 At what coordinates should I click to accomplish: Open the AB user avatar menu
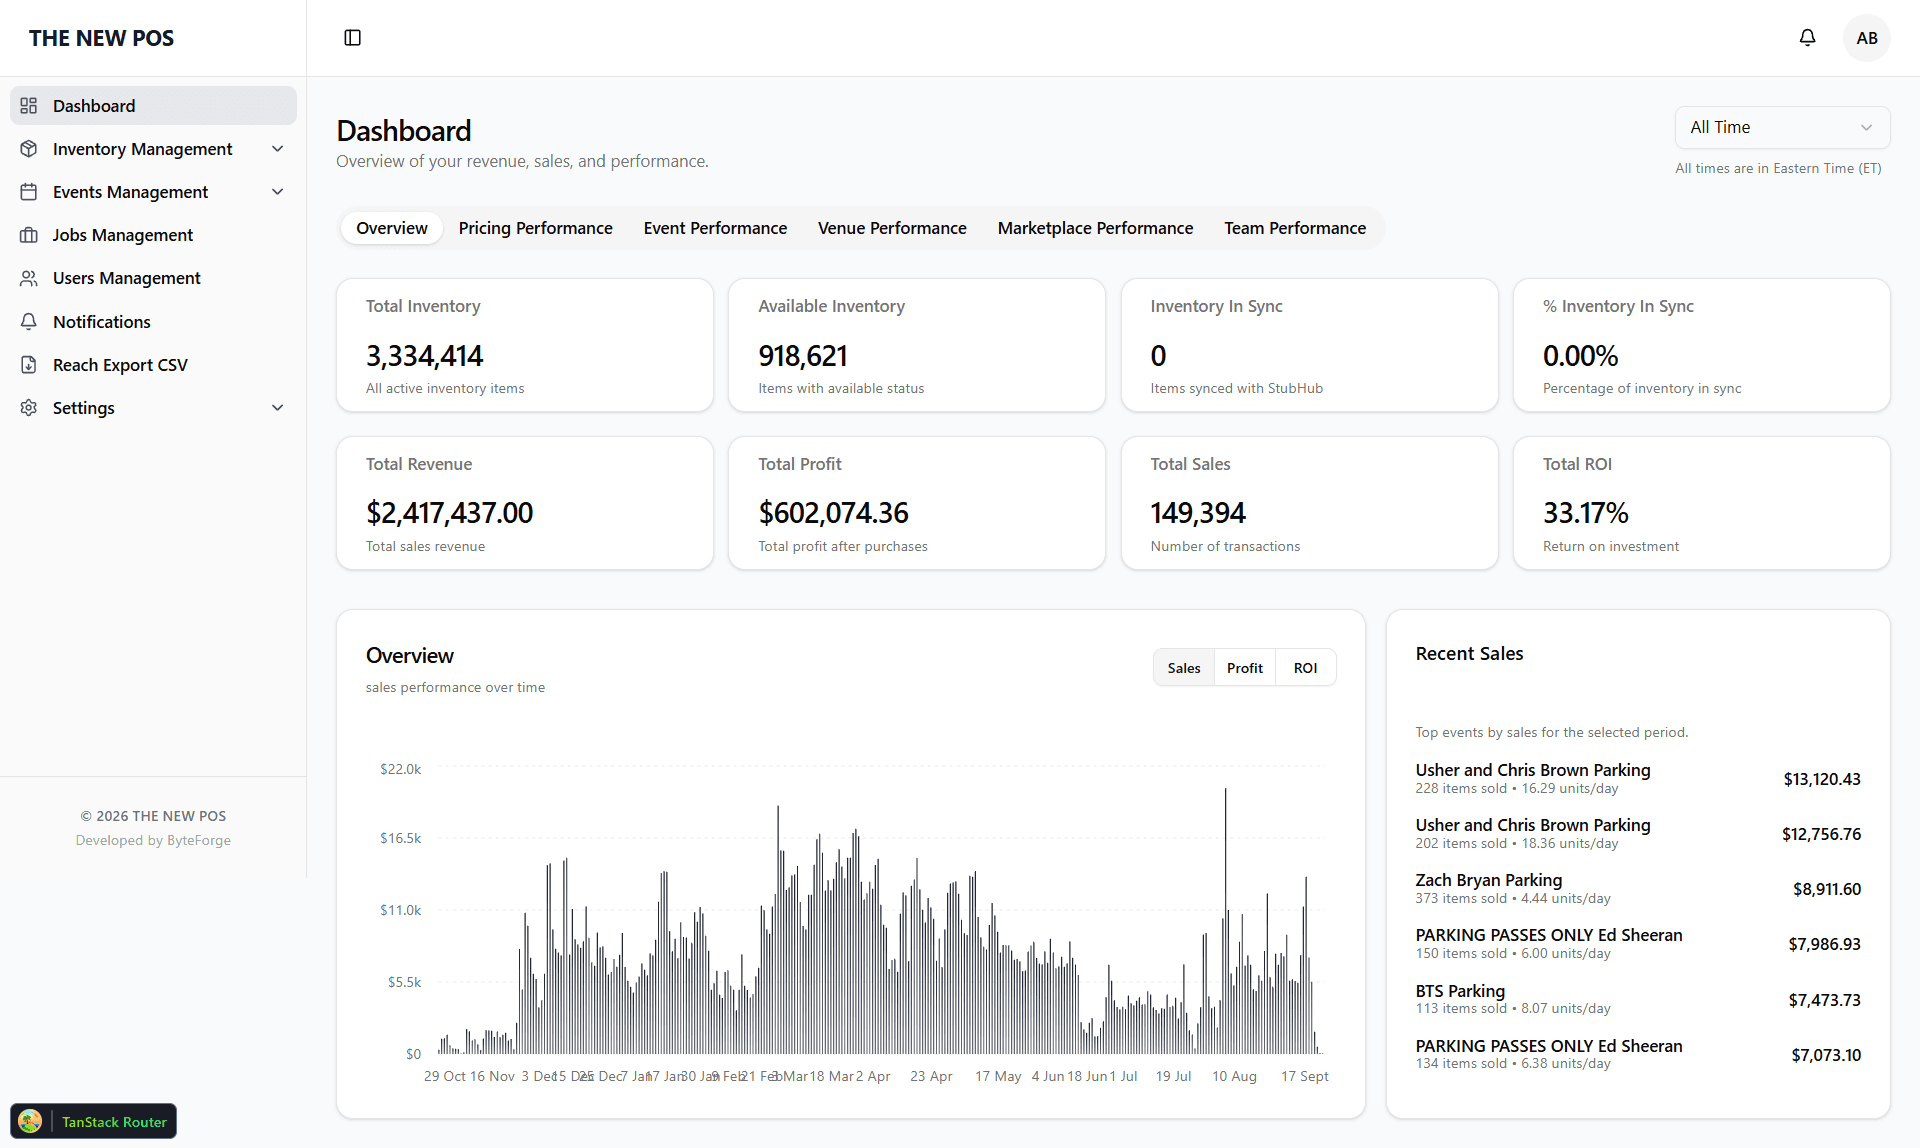pos(1866,38)
